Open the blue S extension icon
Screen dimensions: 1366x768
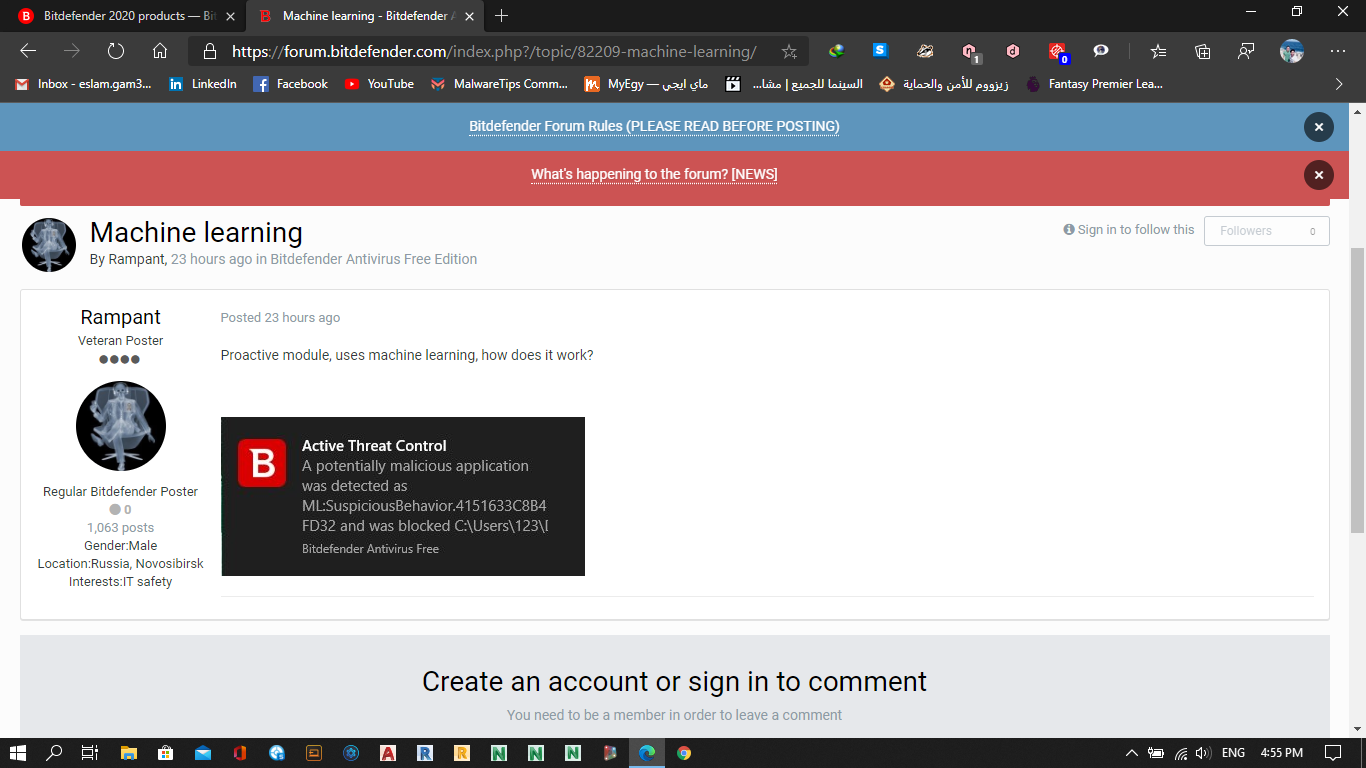tap(880, 51)
